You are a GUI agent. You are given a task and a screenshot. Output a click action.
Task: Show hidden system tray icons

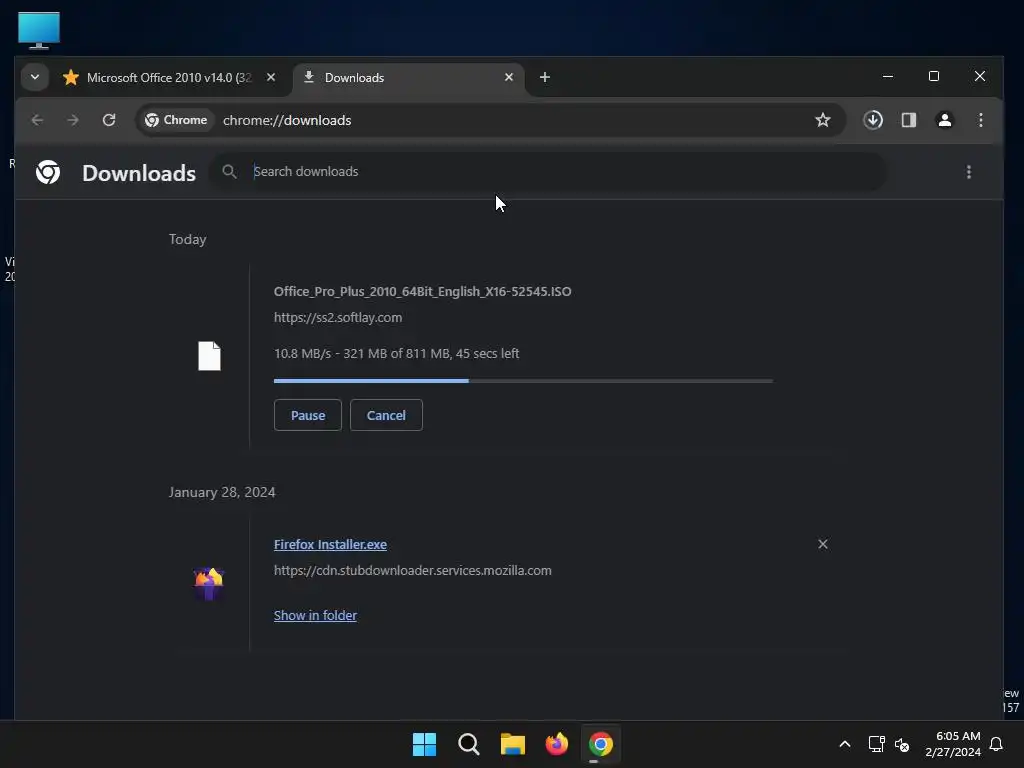(844, 744)
